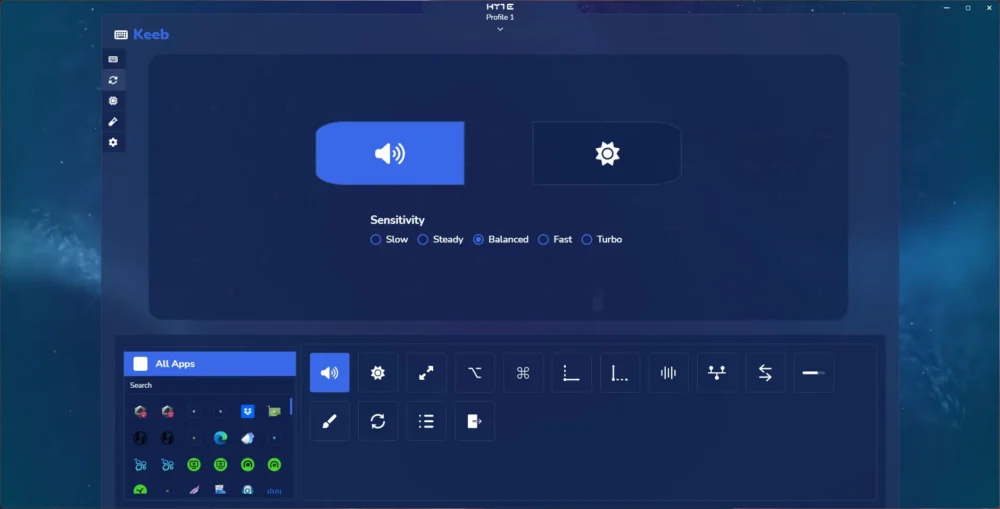The width and height of the screenshot is (1000, 509).
Task: Select the green circuit card app icon
Action: coord(274,411)
